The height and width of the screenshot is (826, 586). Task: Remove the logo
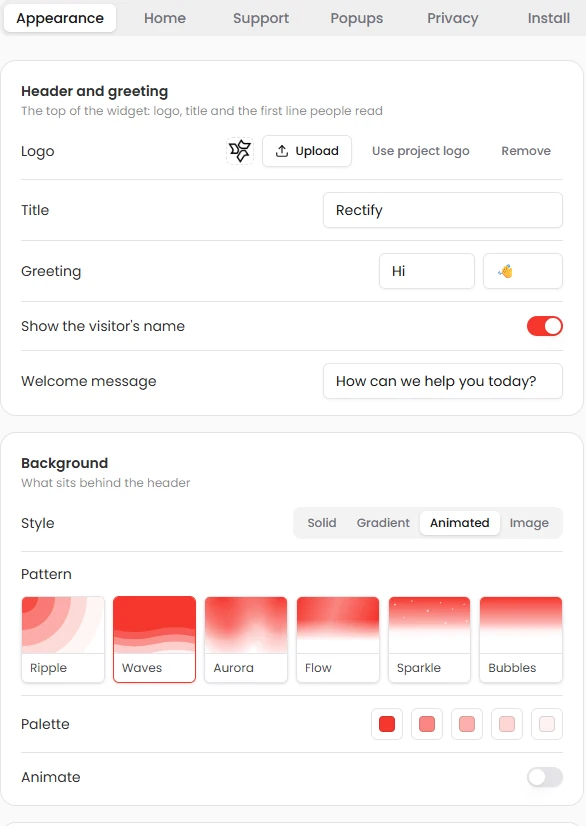pos(526,151)
